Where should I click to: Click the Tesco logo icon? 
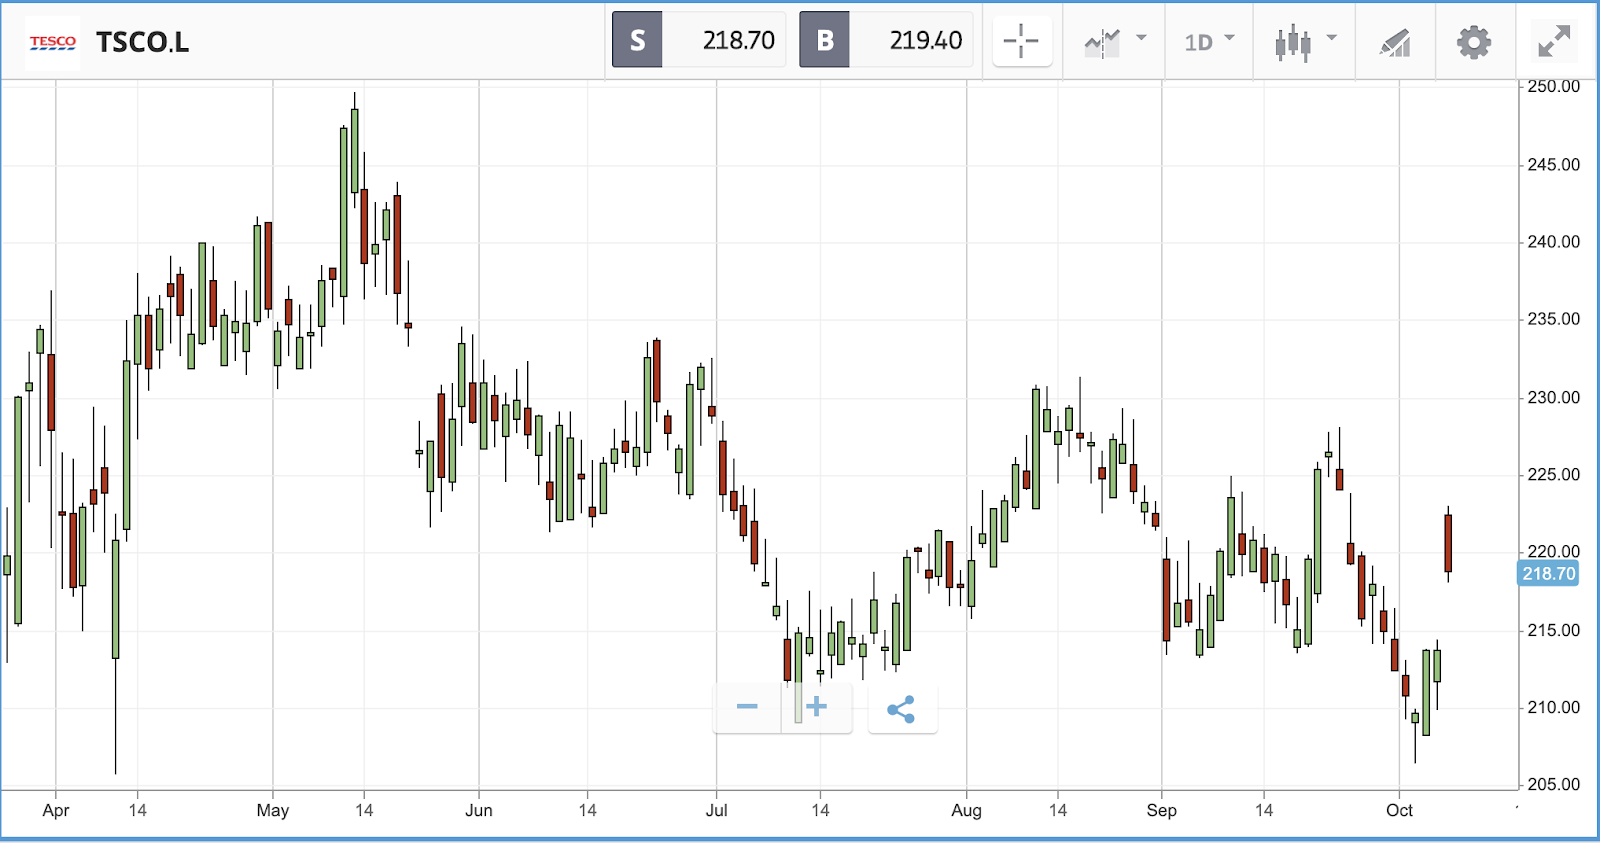tap(53, 42)
